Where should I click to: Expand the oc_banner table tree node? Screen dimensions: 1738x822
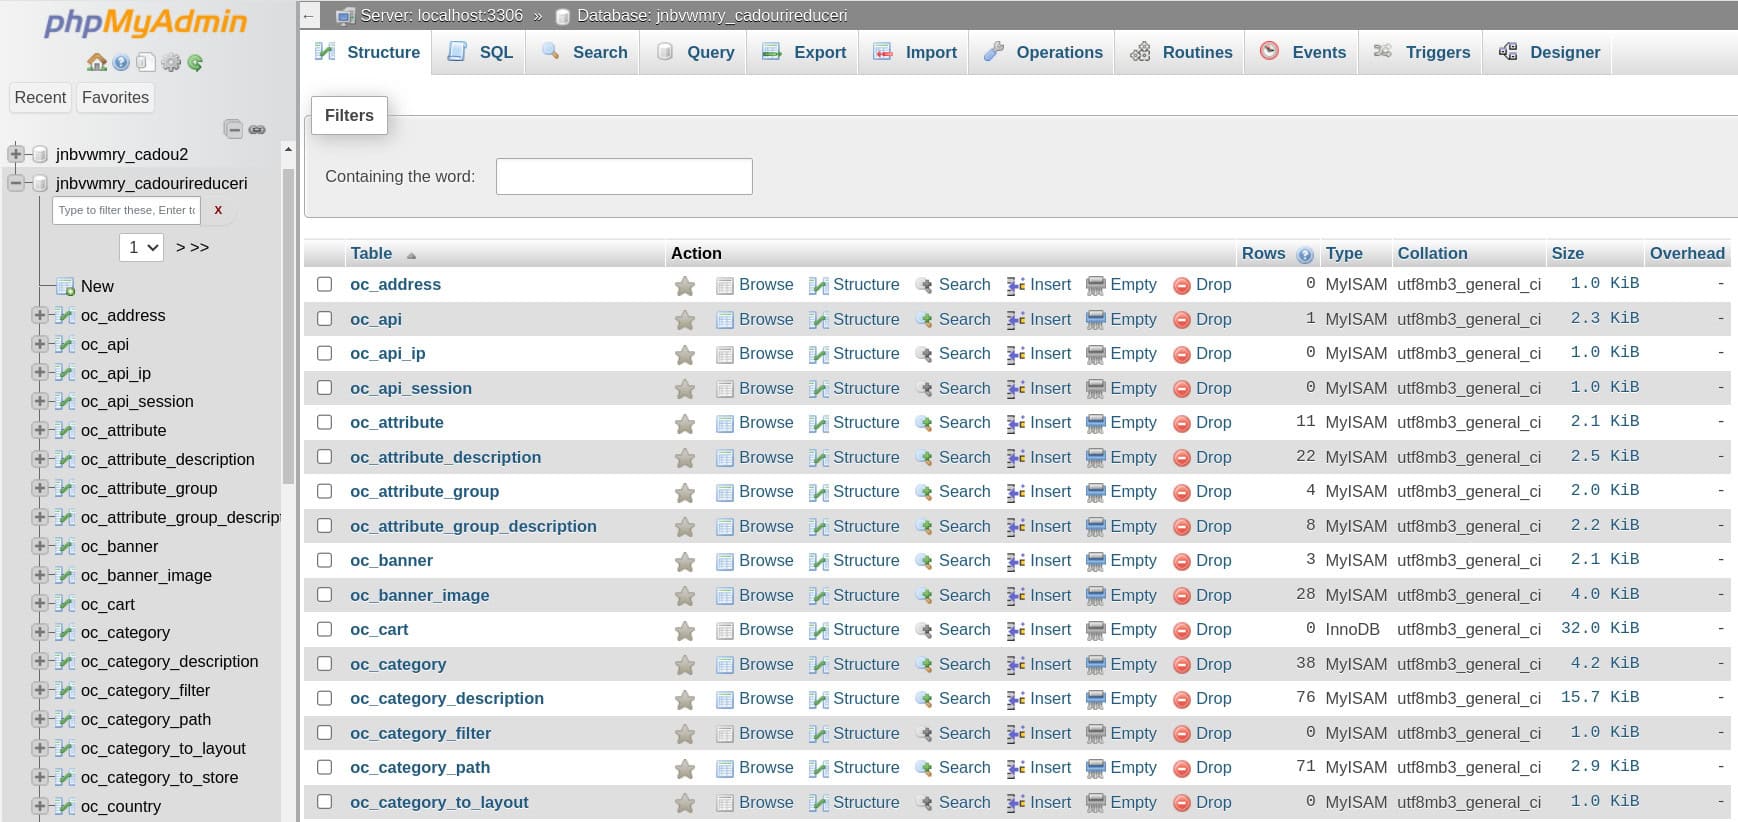coord(40,546)
